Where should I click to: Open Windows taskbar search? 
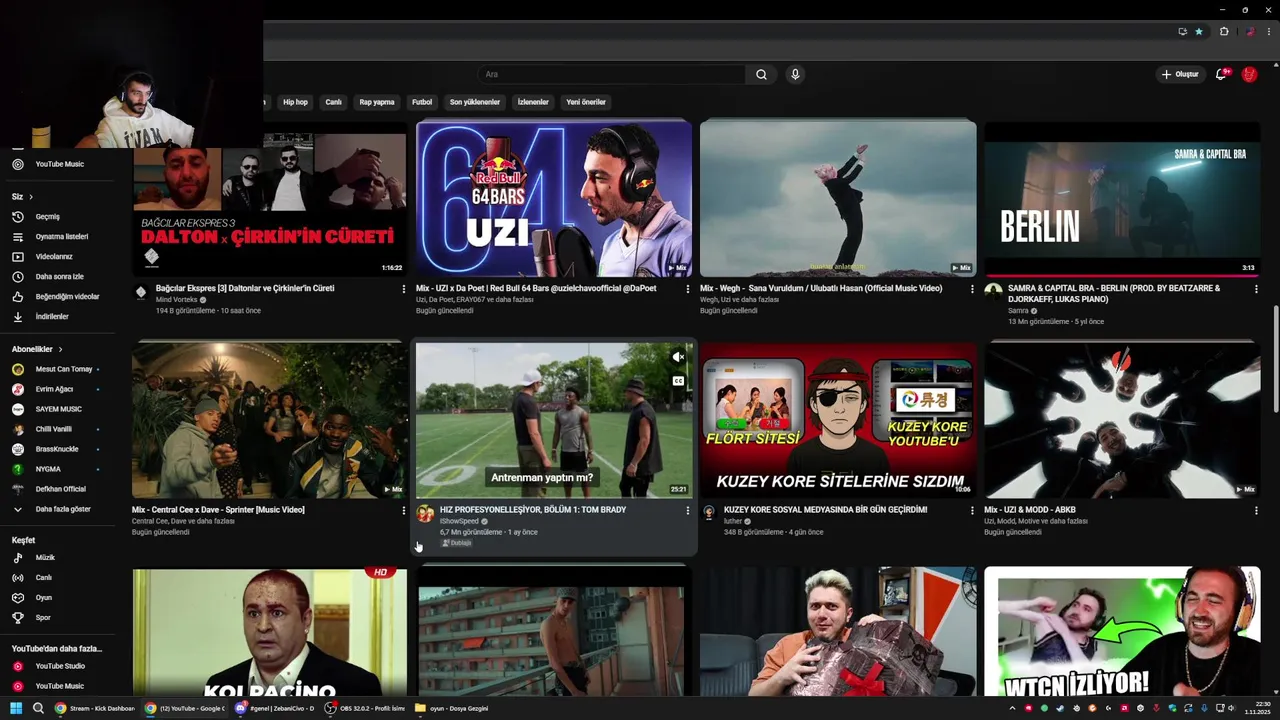(x=38, y=708)
